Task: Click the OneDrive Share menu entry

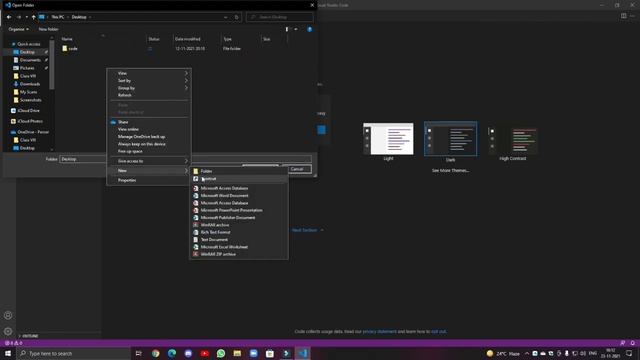Action: [149, 122]
